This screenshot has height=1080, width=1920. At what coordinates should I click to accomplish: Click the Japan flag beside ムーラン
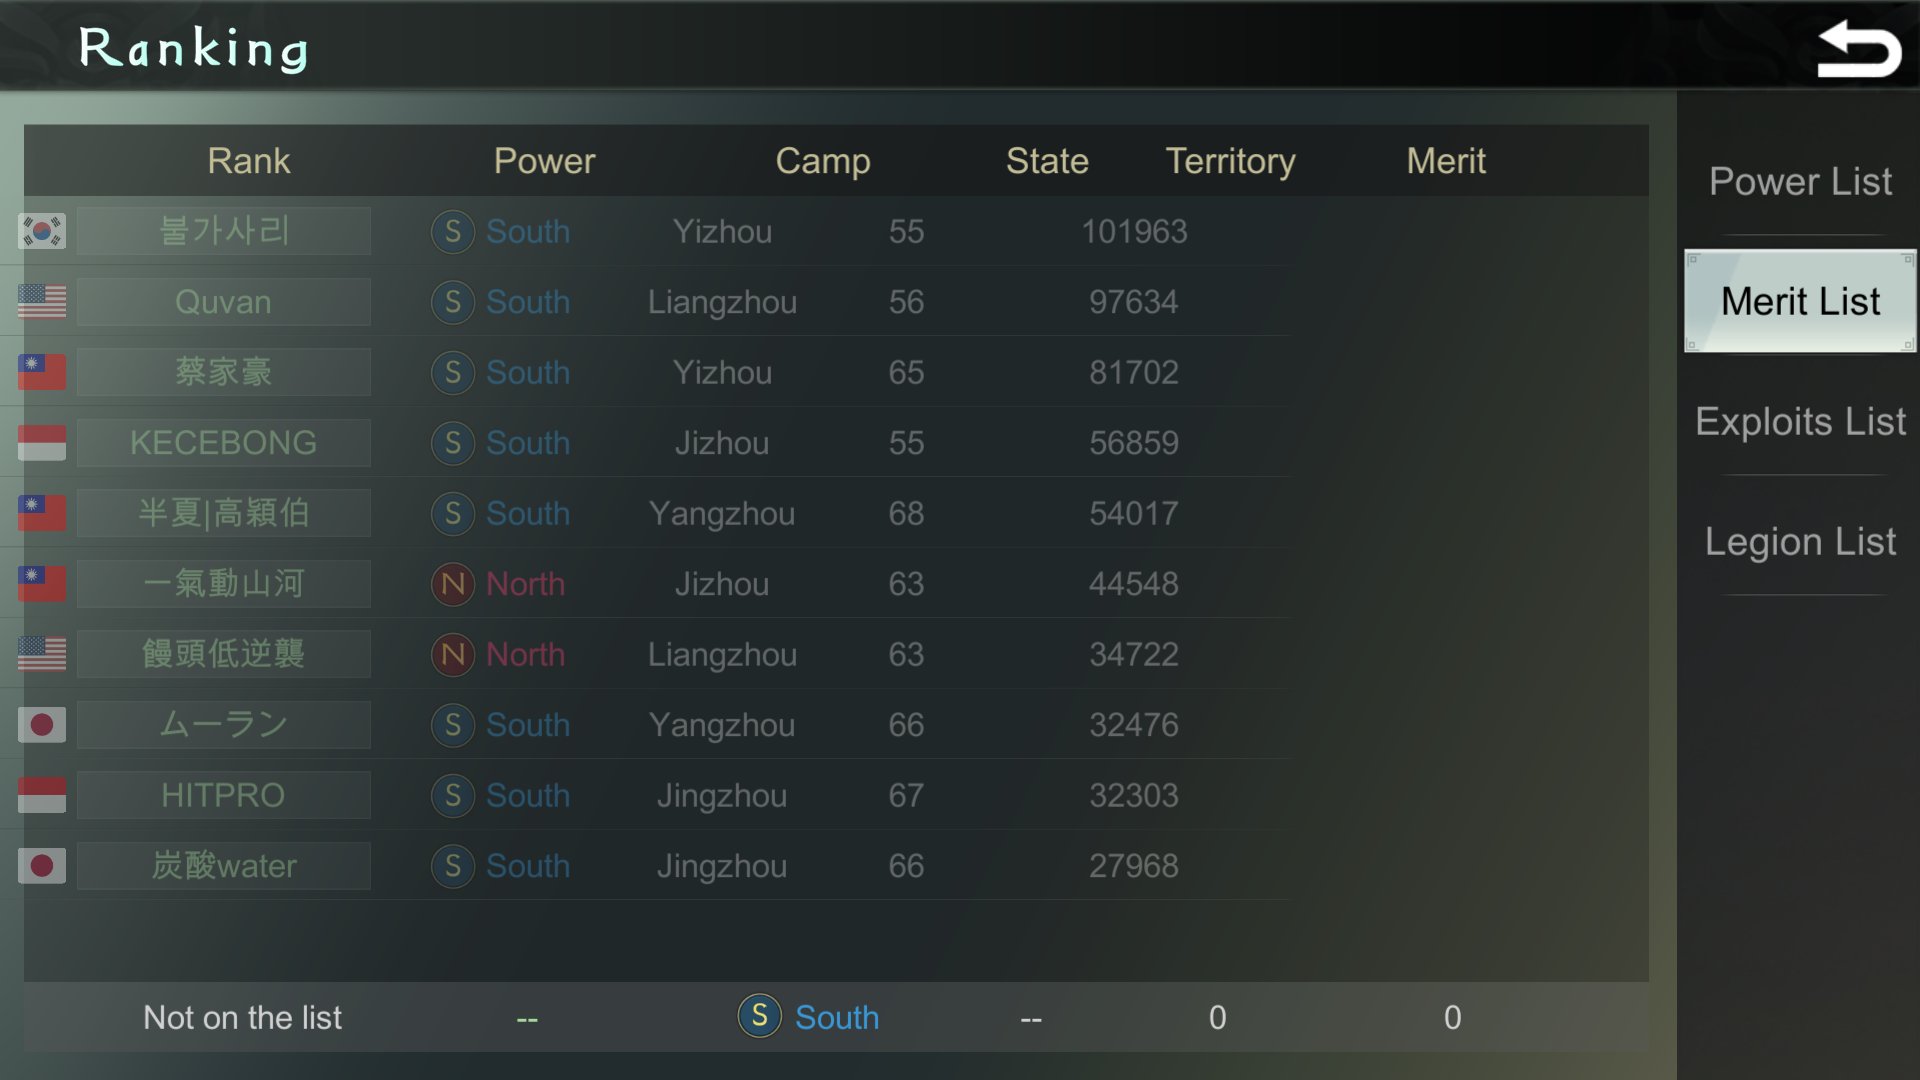pyautogui.click(x=42, y=724)
